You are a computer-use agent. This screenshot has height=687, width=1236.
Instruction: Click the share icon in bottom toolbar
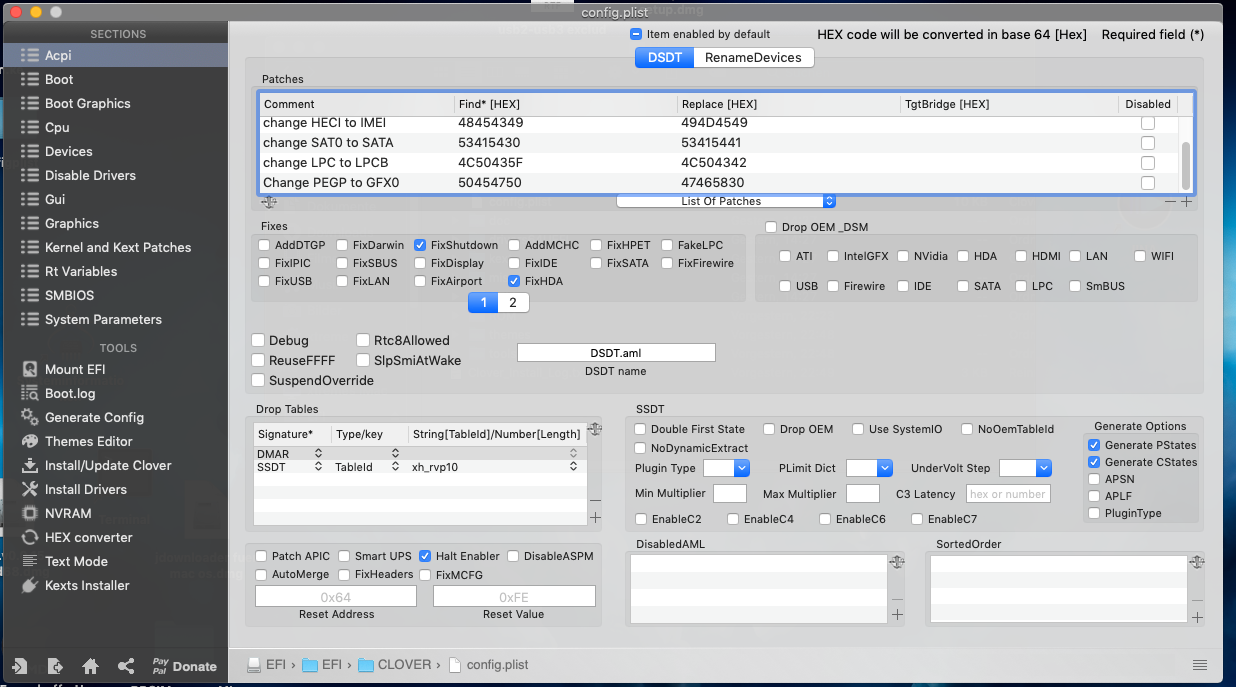pyautogui.click(x=126, y=666)
